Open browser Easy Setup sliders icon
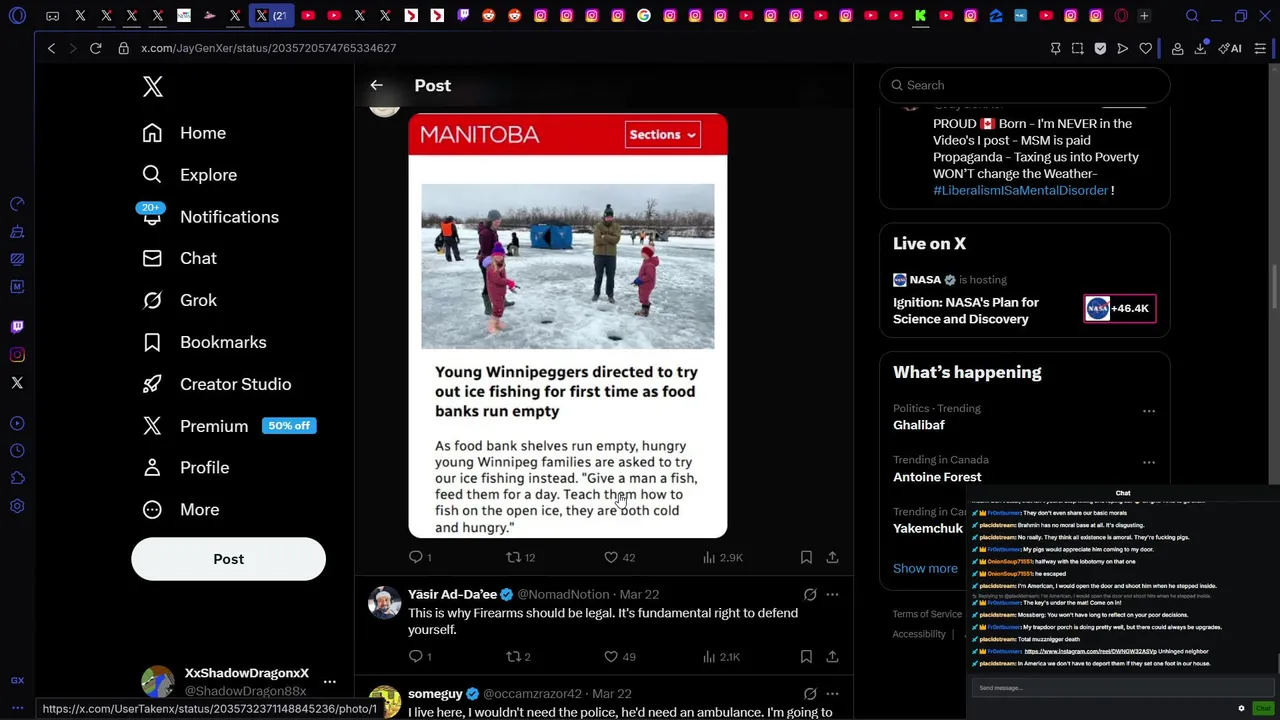Image resolution: width=1280 pixels, height=720 pixels. pos(1260,48)
